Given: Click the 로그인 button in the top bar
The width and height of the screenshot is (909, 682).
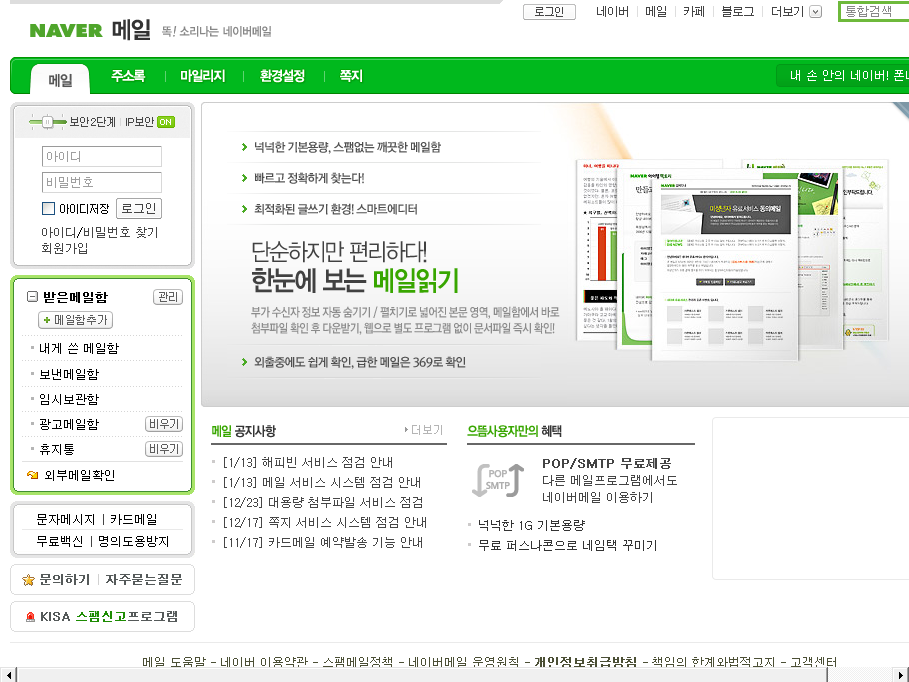Looking at the screenshot, I should pos(549,12).
